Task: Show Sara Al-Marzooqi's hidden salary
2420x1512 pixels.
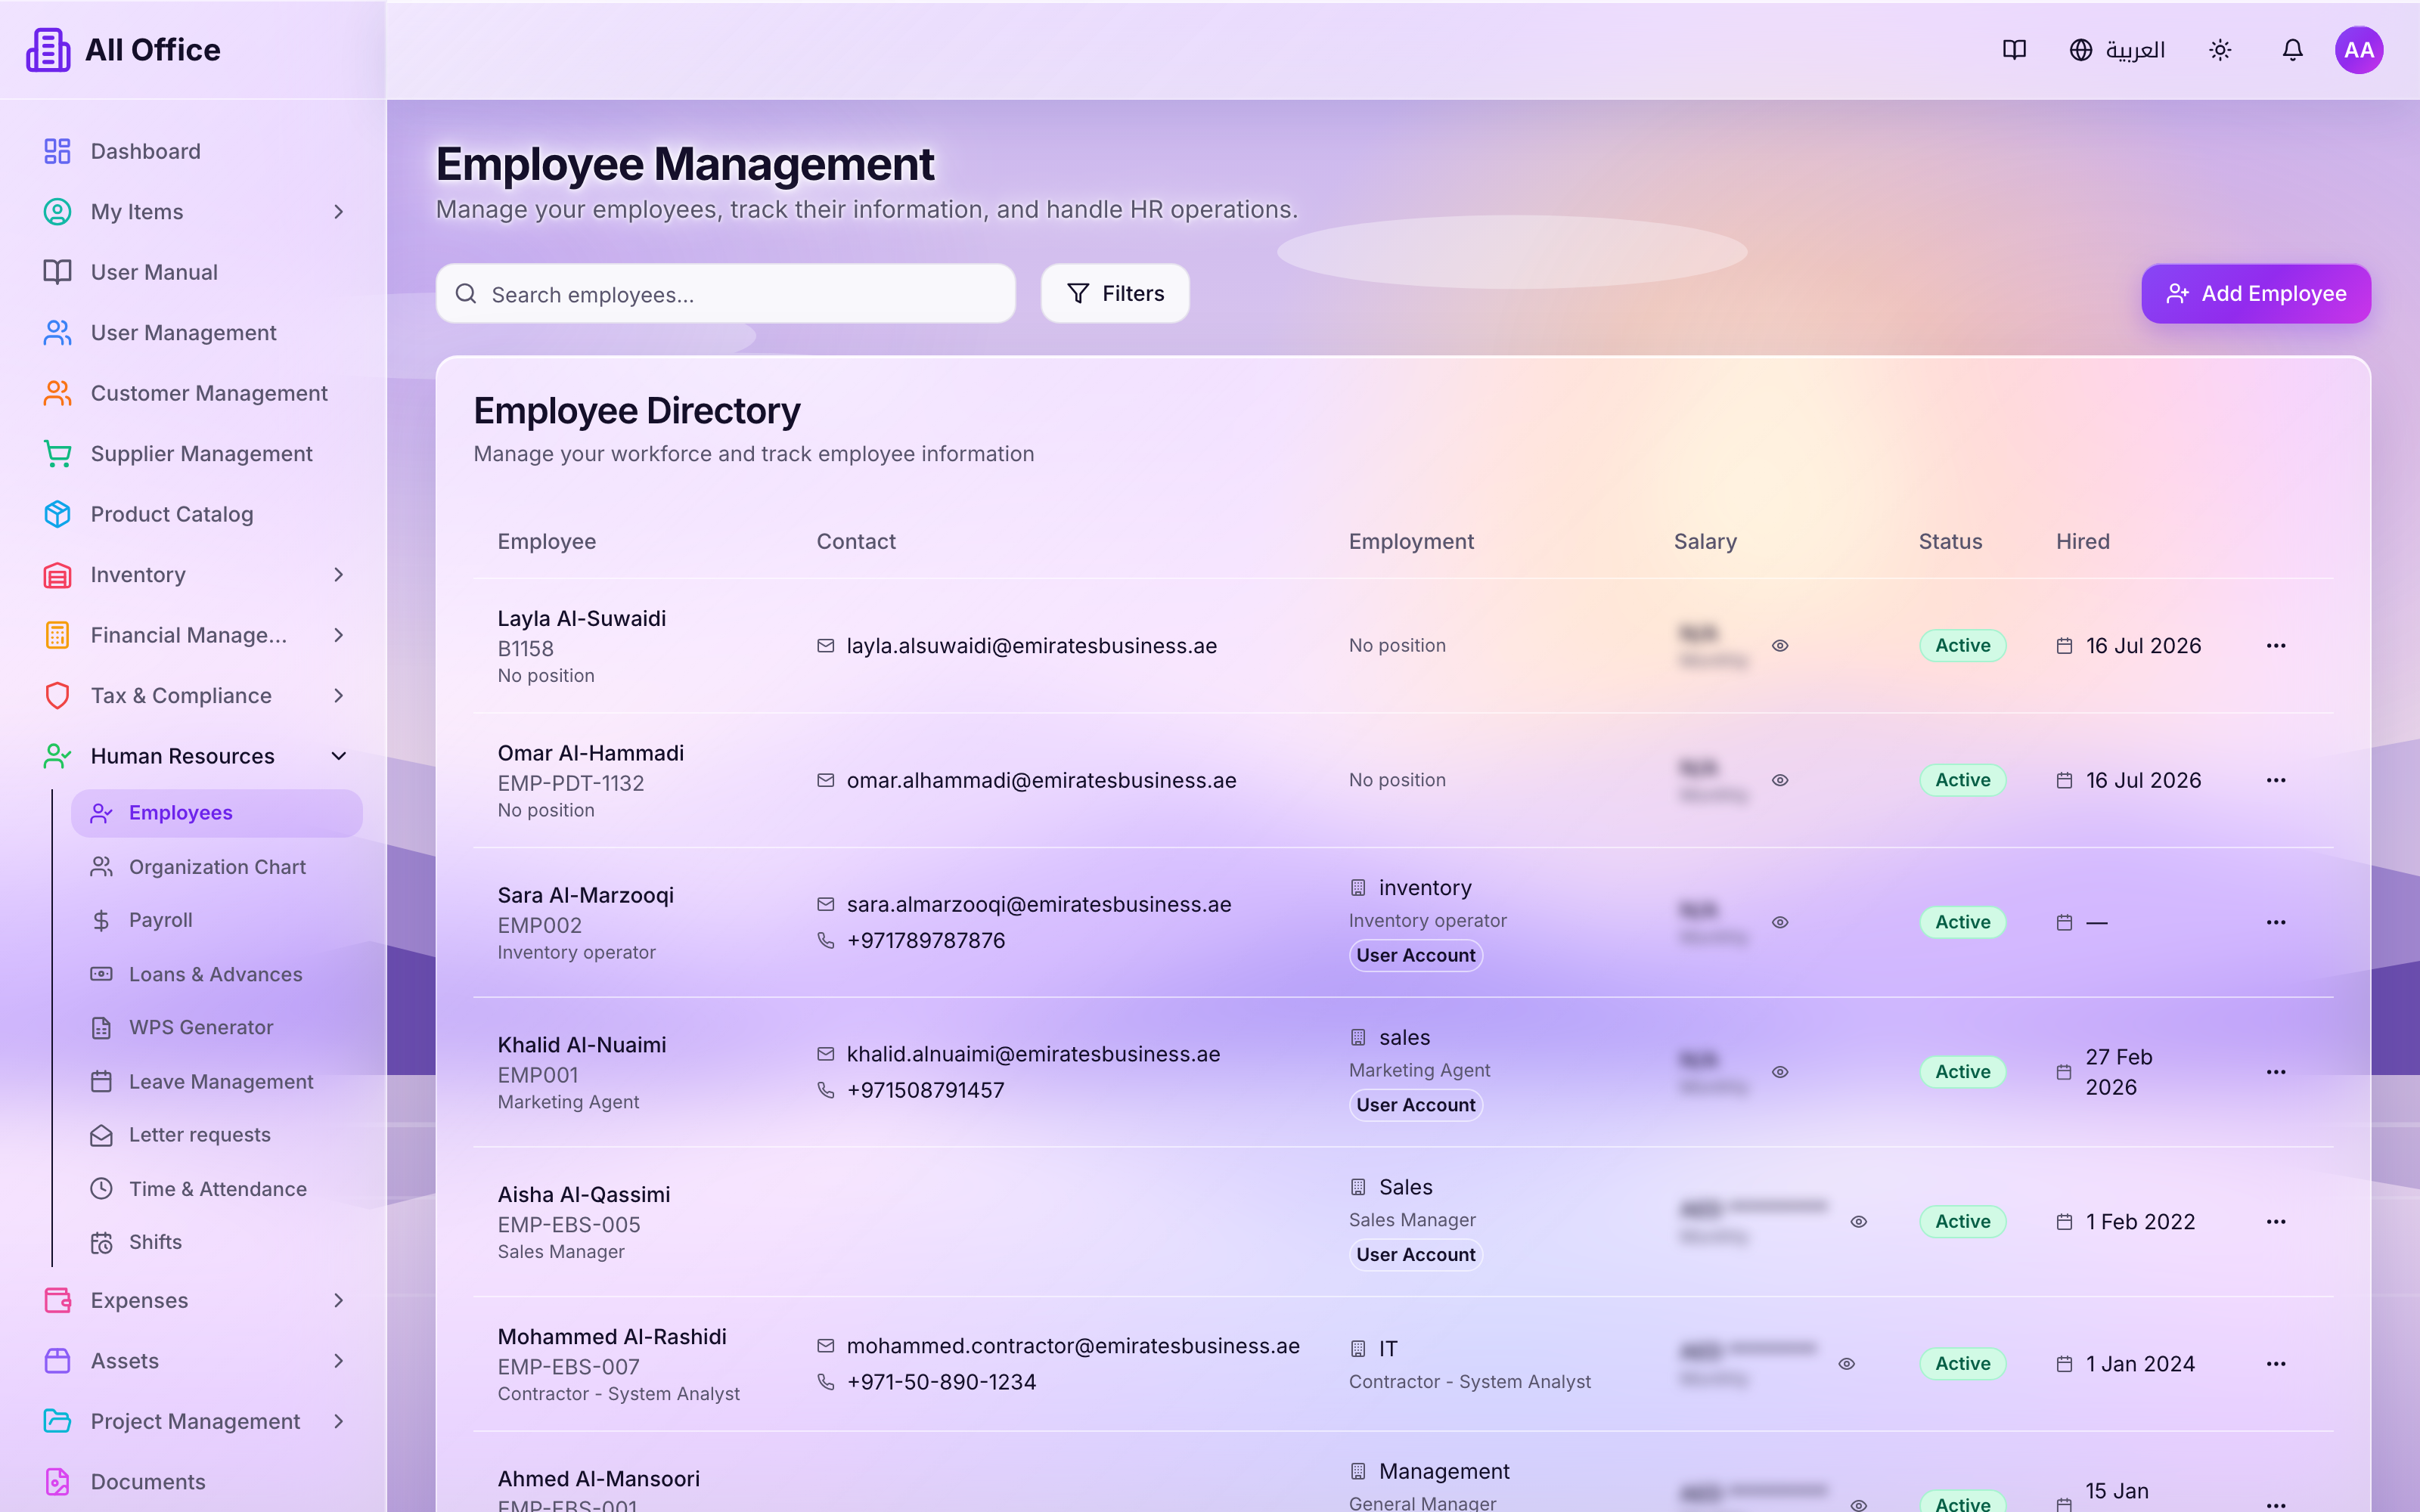Action: 1780,922
